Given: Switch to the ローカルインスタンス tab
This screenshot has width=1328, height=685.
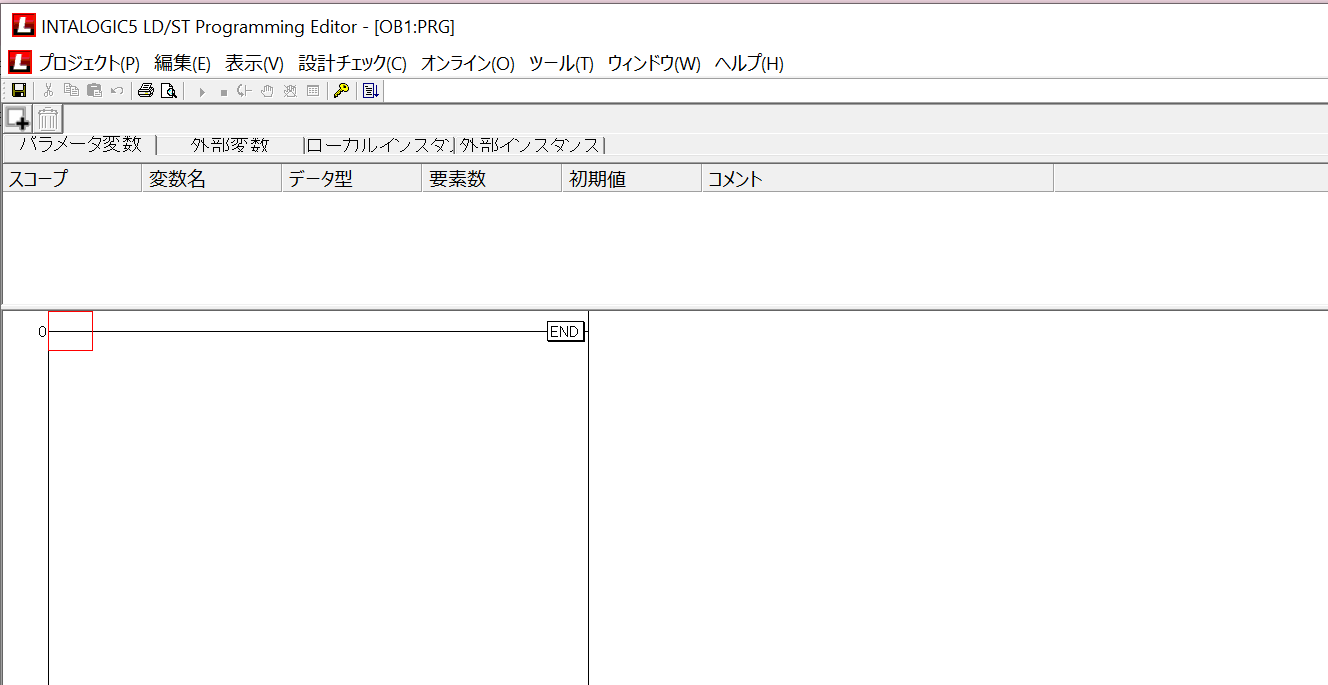Looking at the screenshot, I should [379, 145].
